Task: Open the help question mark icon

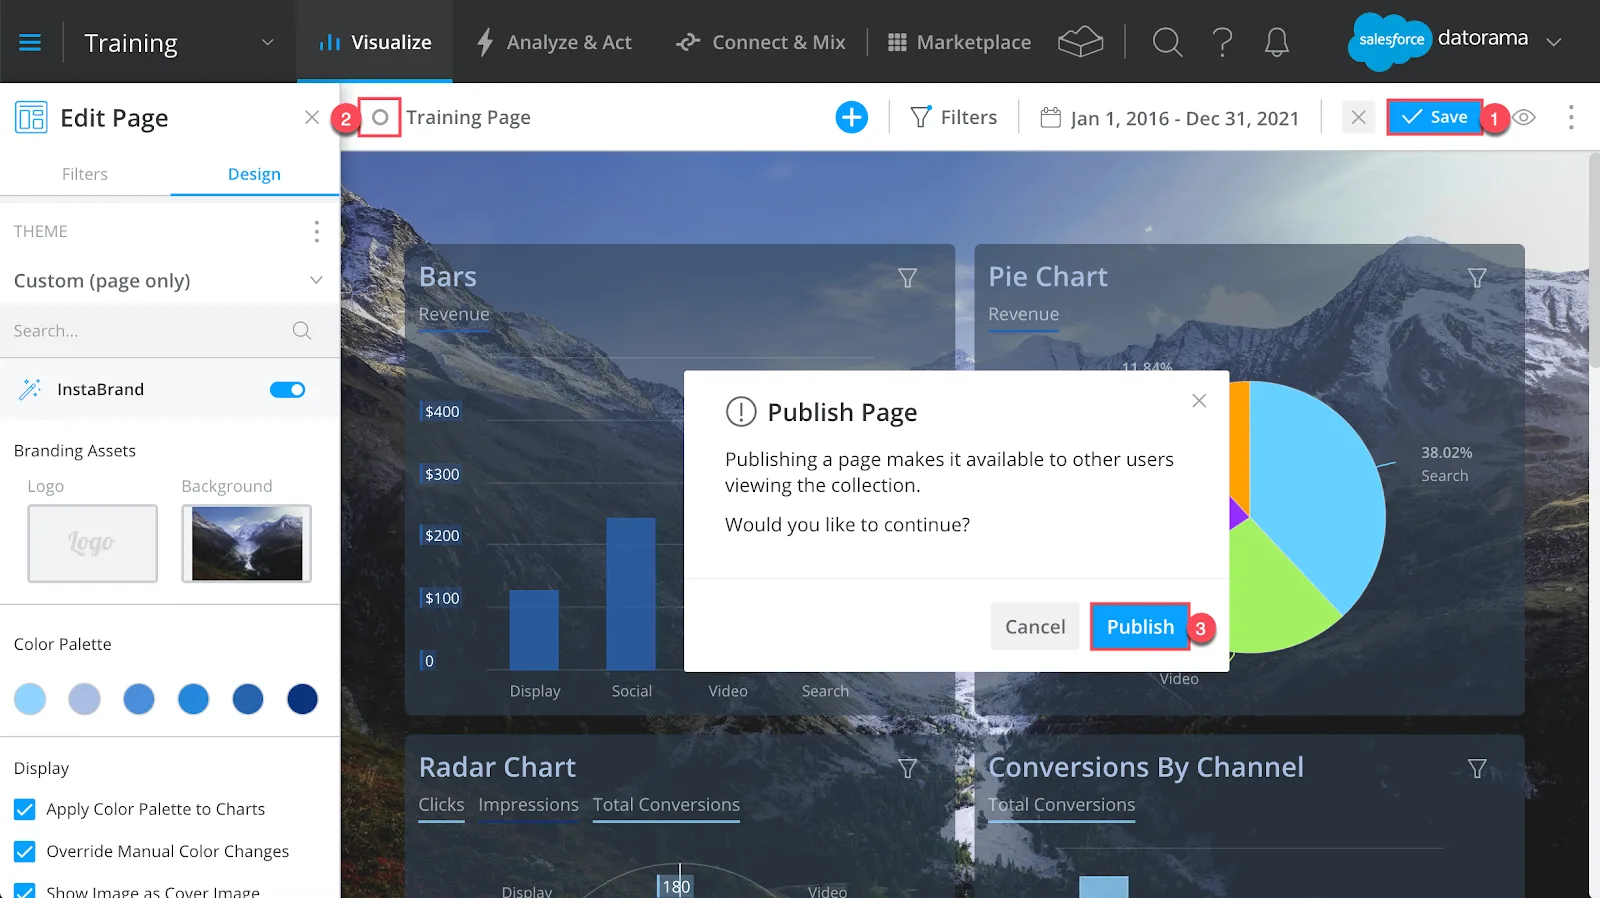Action: pyautogui.click(x=1222, y=42)
